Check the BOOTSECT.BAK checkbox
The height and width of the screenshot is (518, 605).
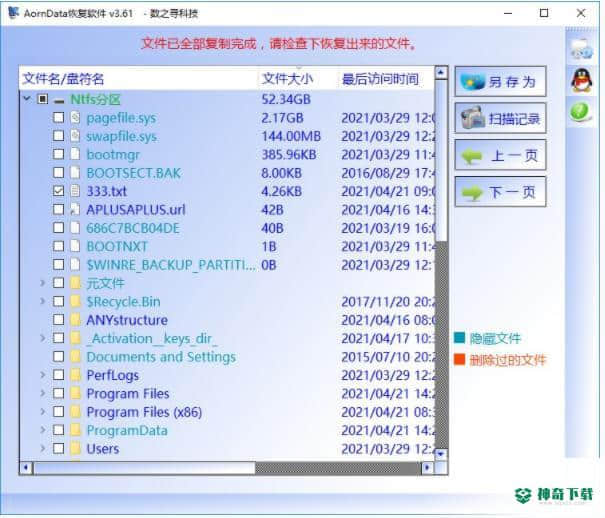coord(58,172)
